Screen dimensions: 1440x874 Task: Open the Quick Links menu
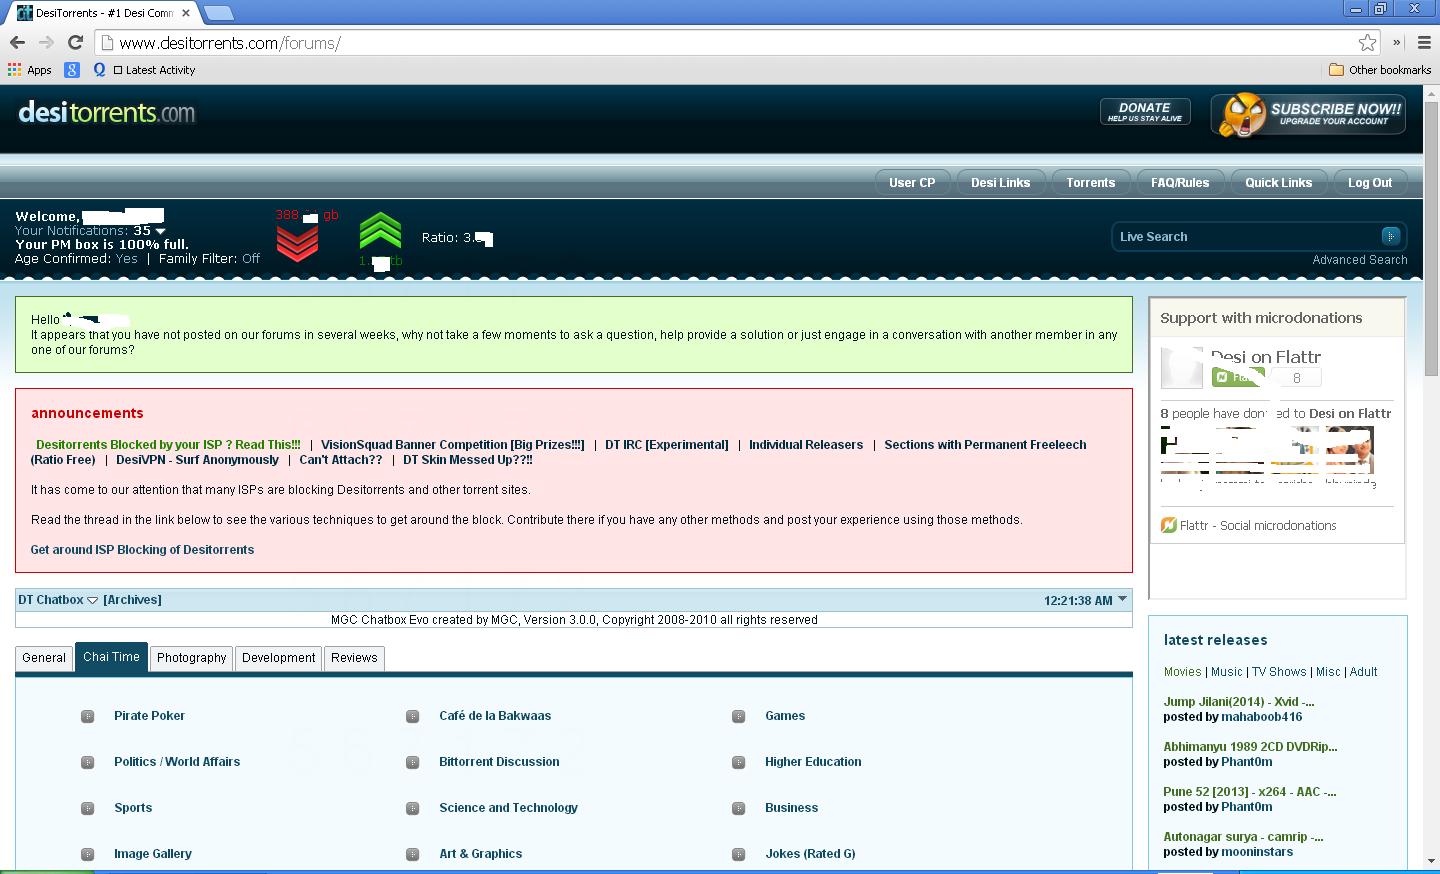[1278, 183]
